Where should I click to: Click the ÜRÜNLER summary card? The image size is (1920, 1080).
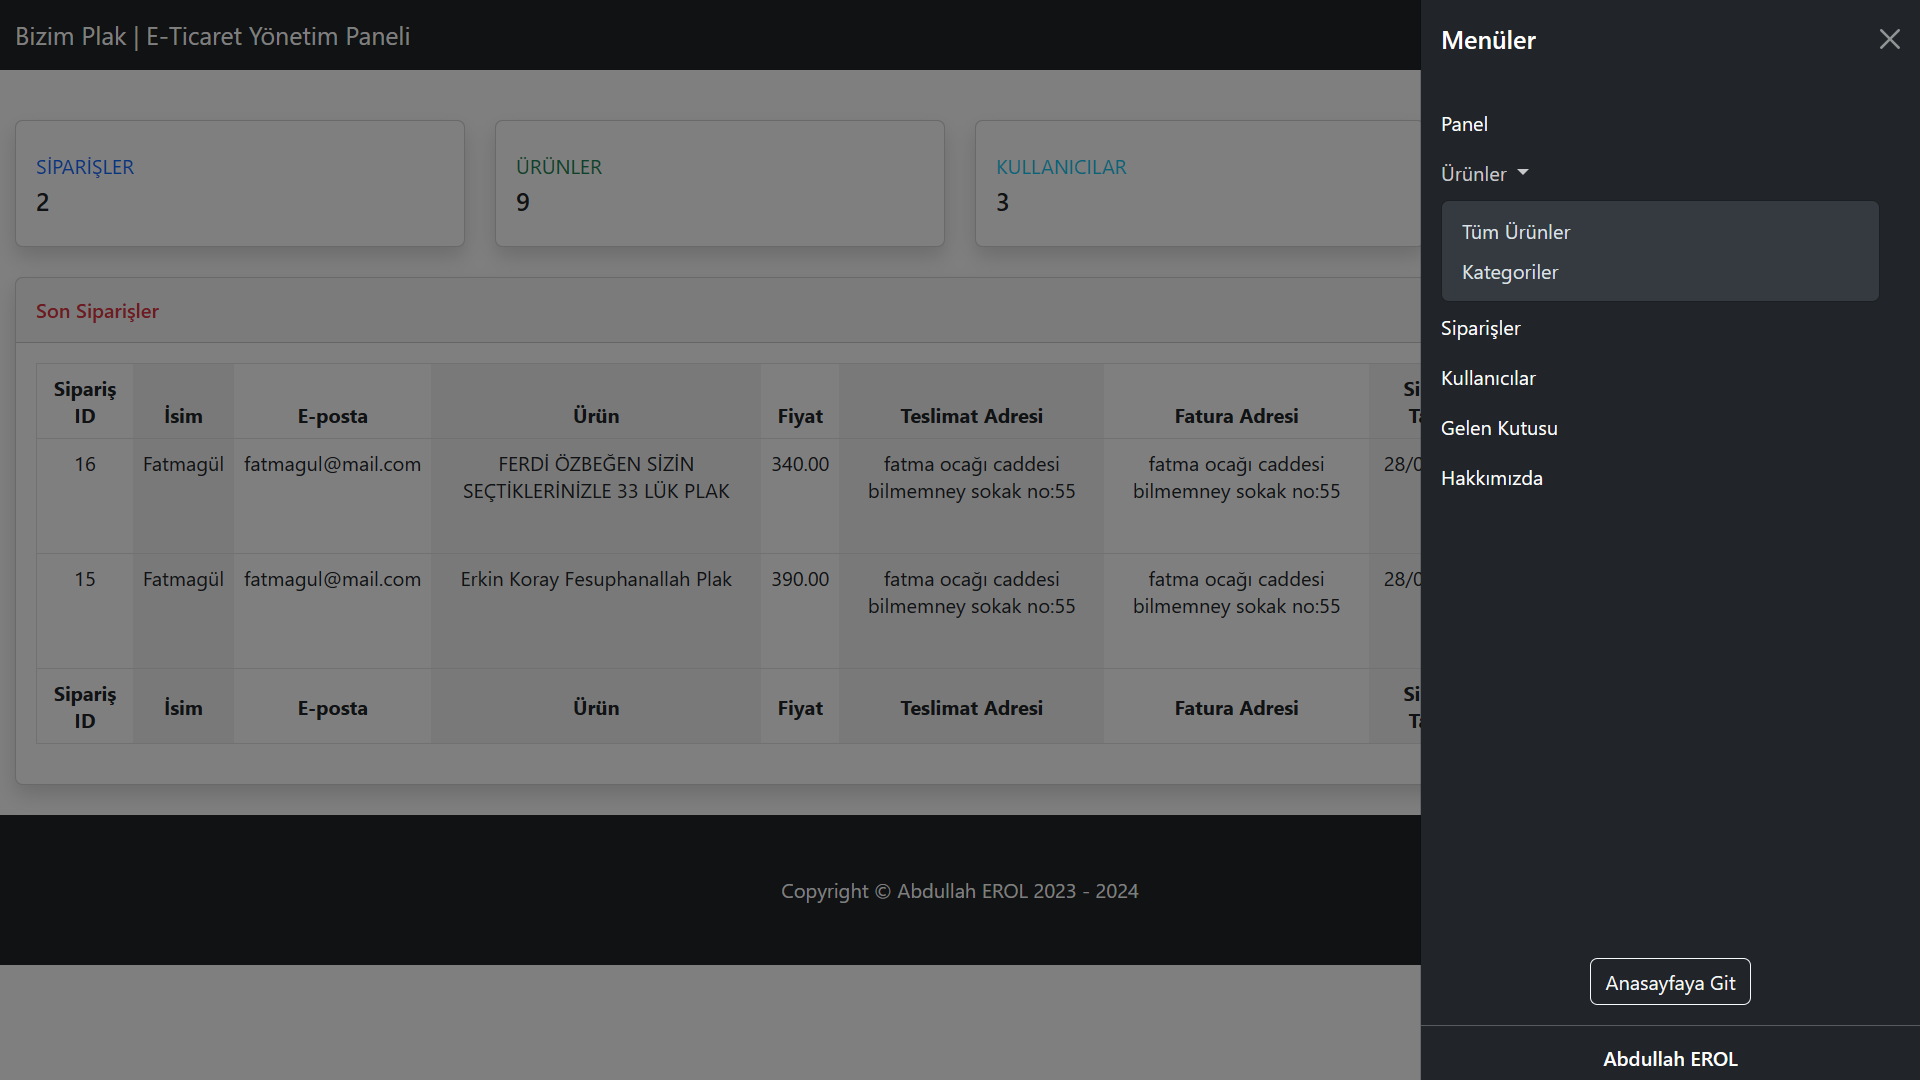click(x=719, y=184)
